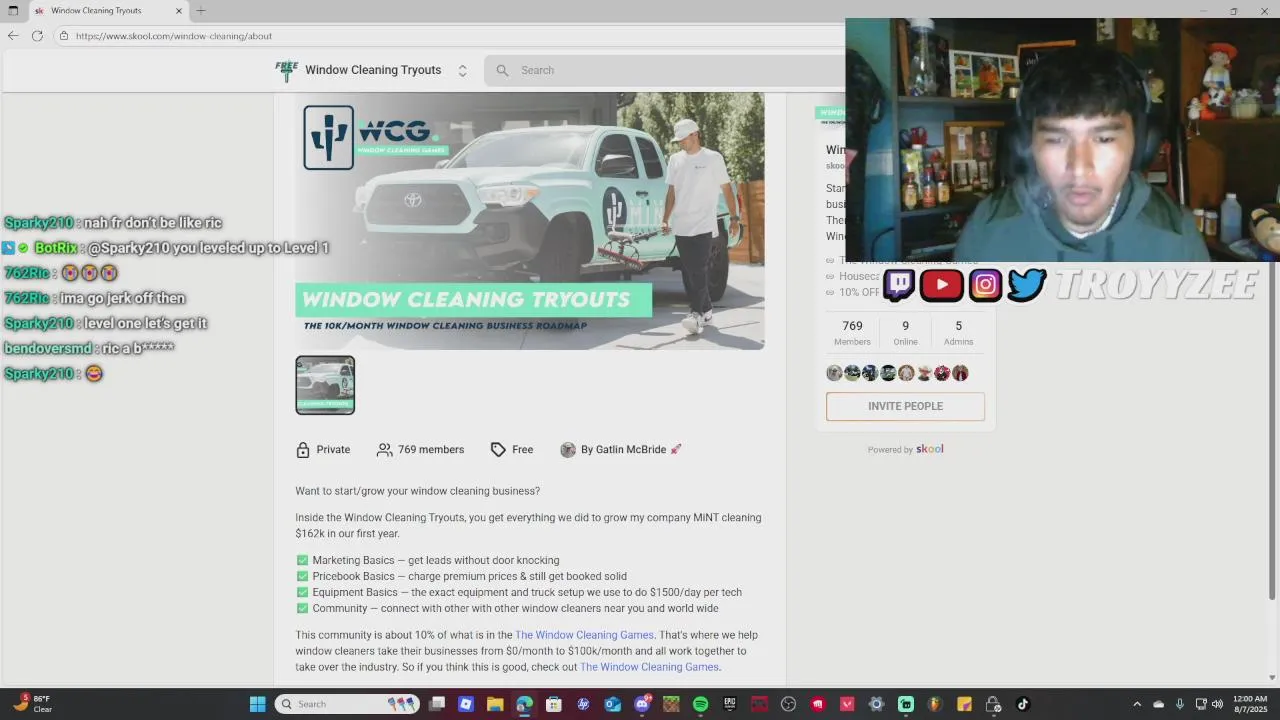
Task: Click the INVITE PEOPLE button
Action: pyautogui.click(x=905, y=406)
